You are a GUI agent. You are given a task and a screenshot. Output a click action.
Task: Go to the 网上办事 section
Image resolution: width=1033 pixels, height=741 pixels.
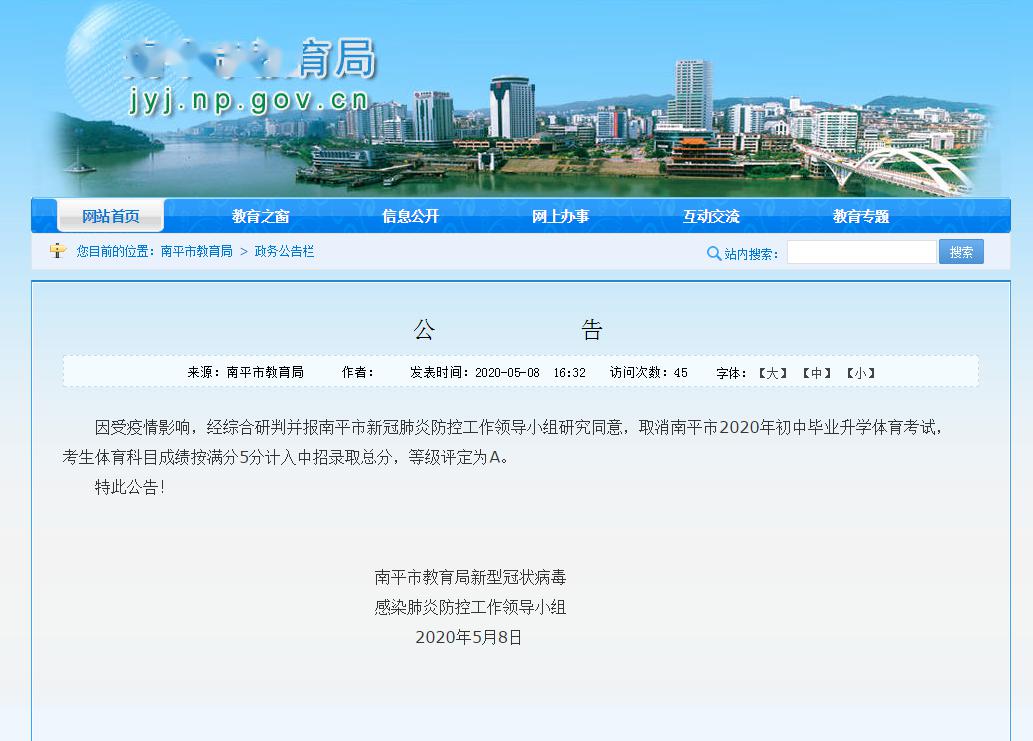coord(561,216)
